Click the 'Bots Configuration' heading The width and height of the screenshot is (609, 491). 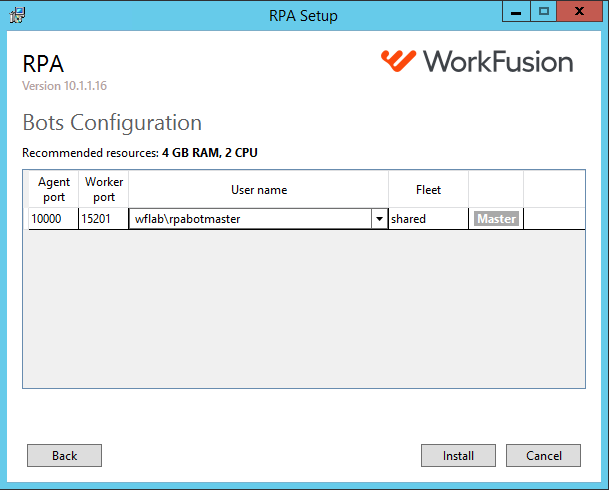click(112, 123)
